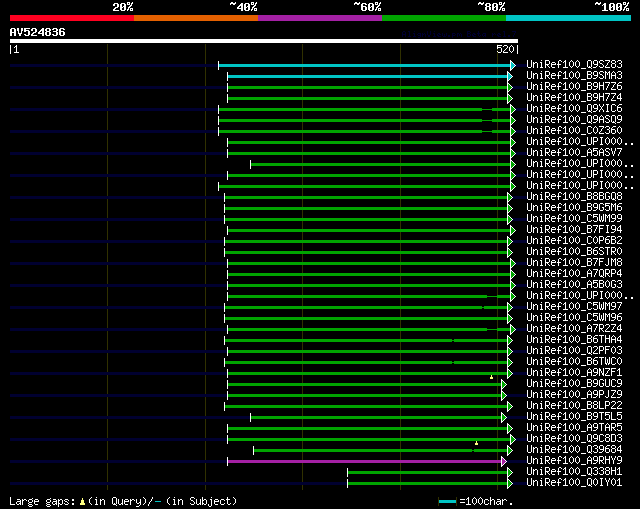
Task: Select the purple ~60% identity legend segment
Action: point(320,18)
